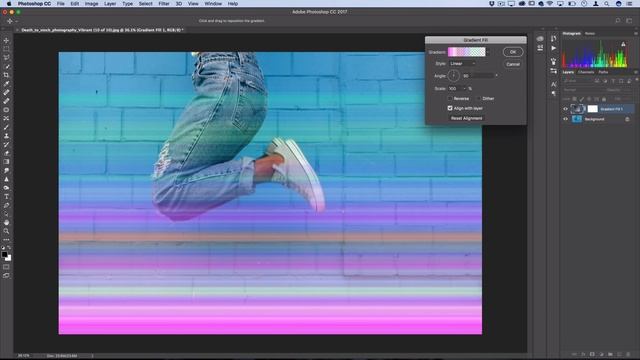Screen dimensions: 640x360
Task: Hide the Gradient Fill 1 layer
Action: (565, 109)
